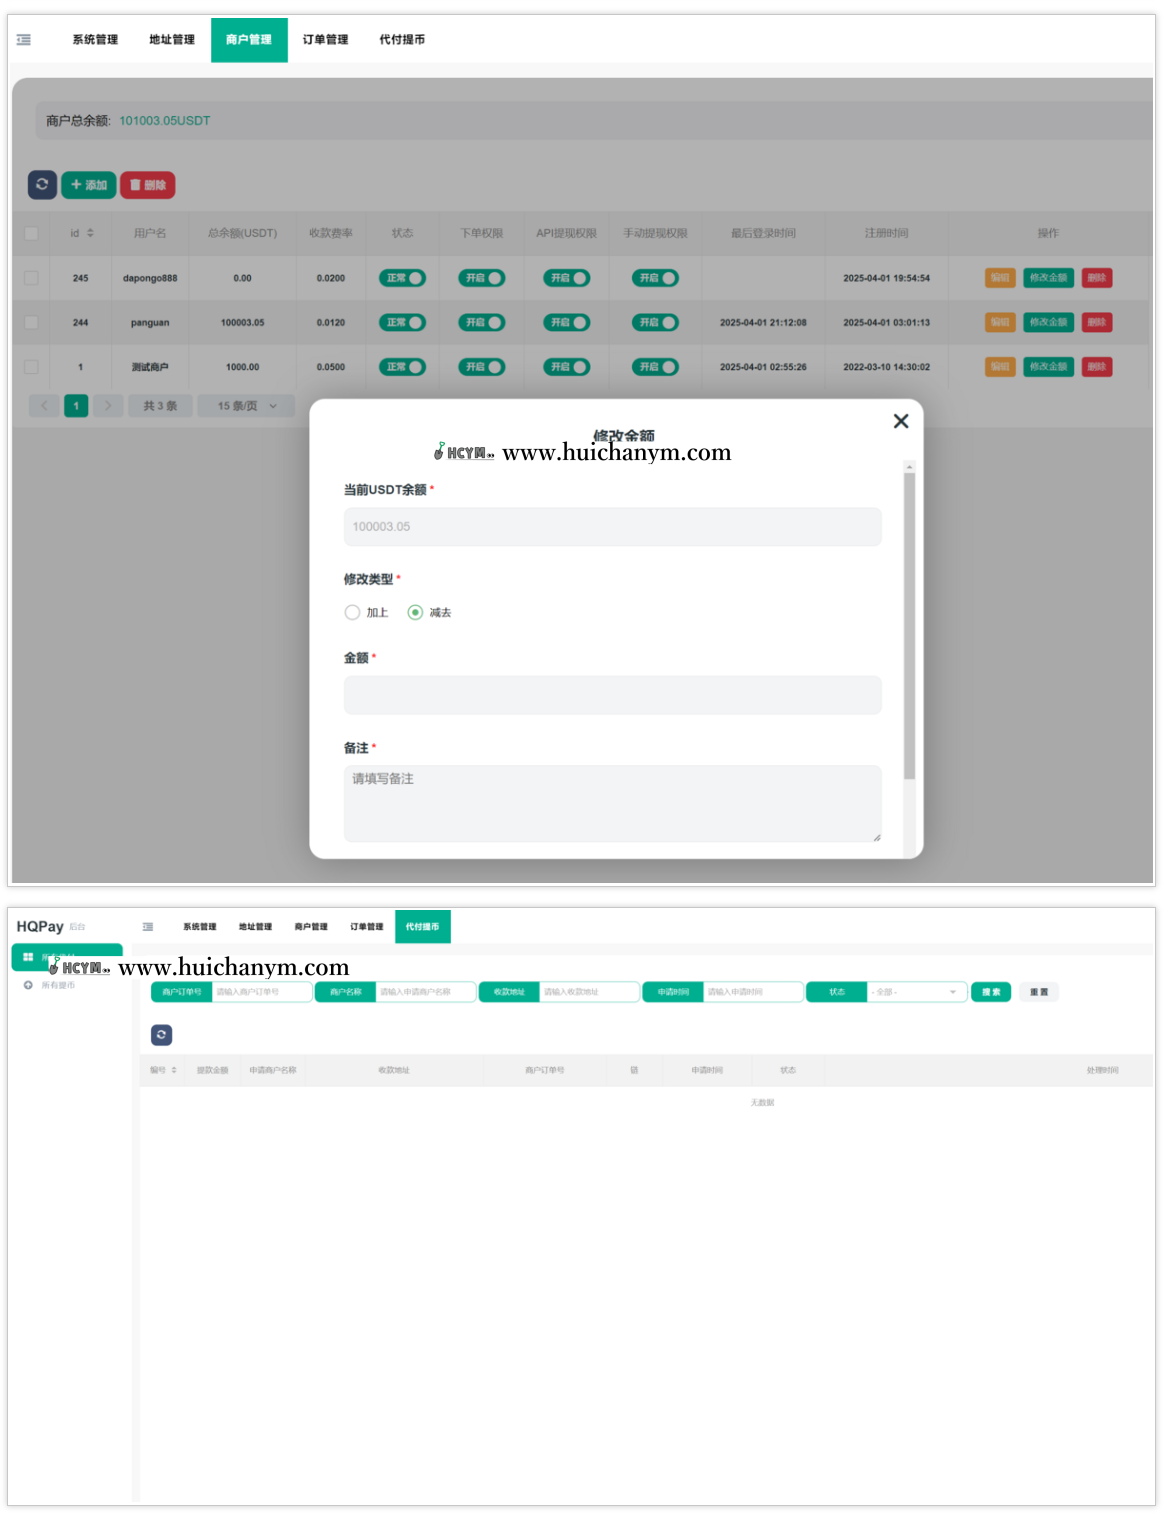This screenshot has width=1168, height=1515.
Task: Click the refresh icon below the 商户订单号 filter
Action: point(161,1035)
